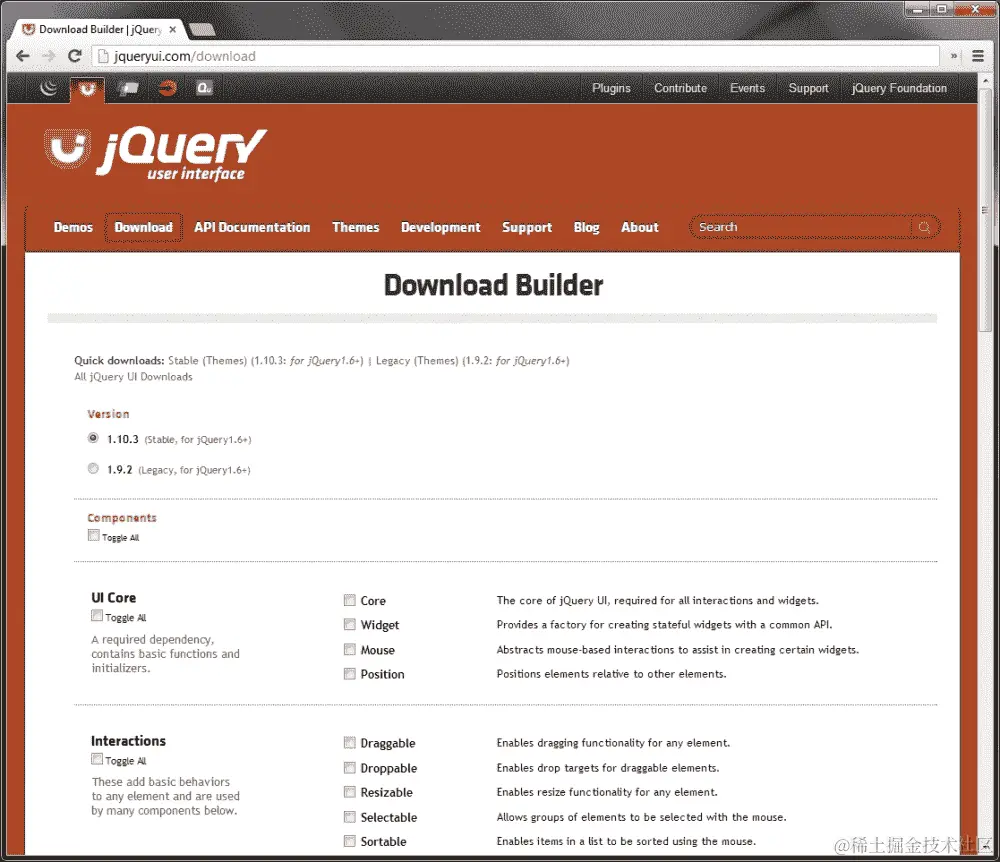Switch to the API Documentation section
Screen dimensions: 1000x862
pos(252,227)
